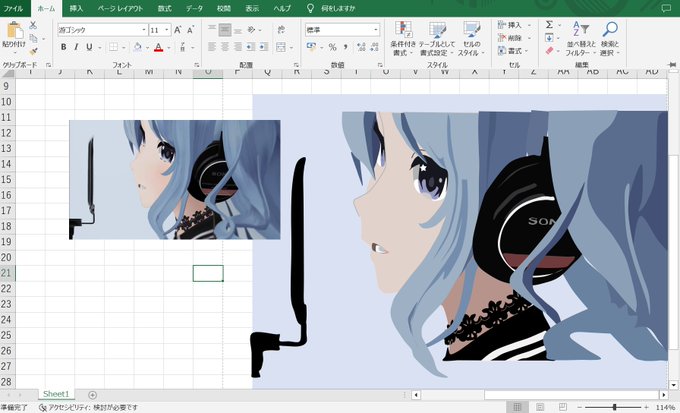Viewport: 680px width, 413px height.
Task: Click the red Font Color A
Action: tap(159, 47)
